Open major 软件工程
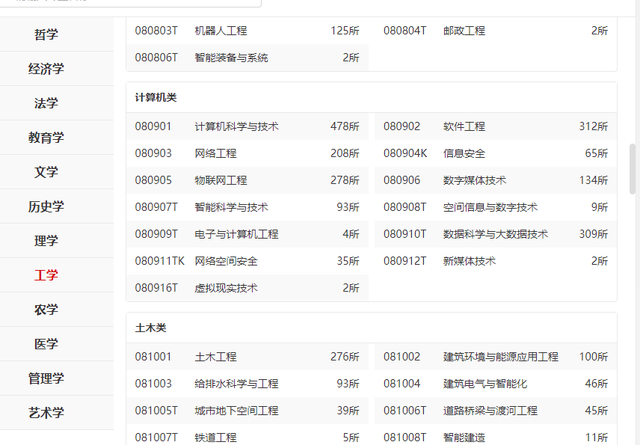 [x=464, y=127]
